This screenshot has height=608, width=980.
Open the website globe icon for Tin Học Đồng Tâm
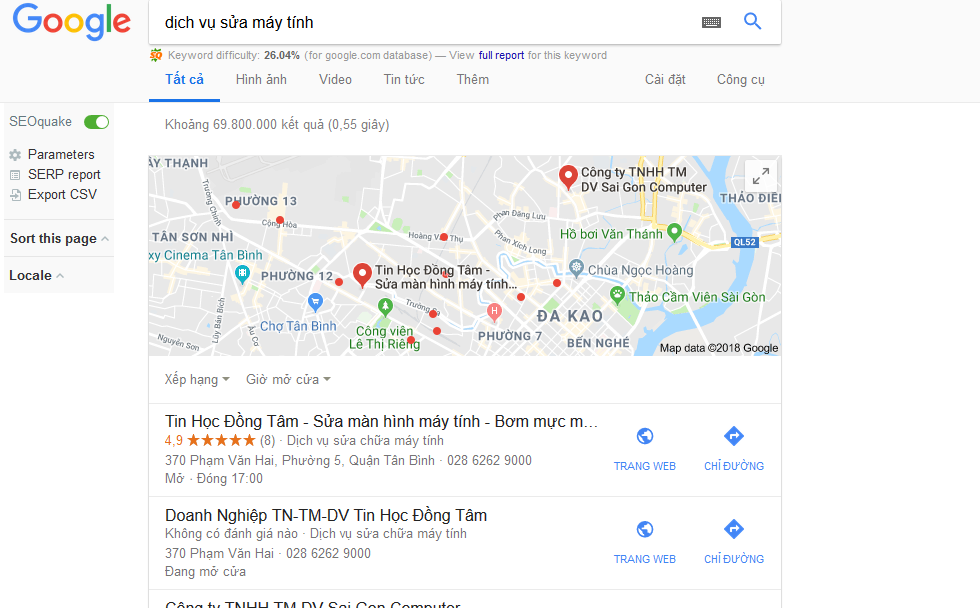tap(645, 436)
